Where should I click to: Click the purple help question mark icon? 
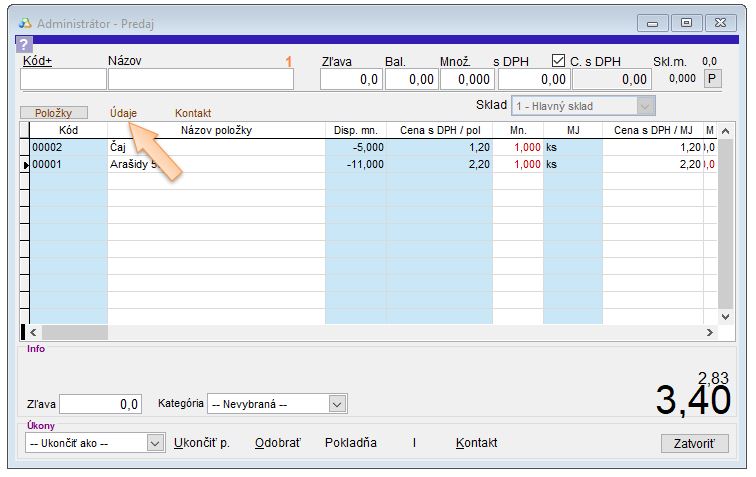(25, 44)
